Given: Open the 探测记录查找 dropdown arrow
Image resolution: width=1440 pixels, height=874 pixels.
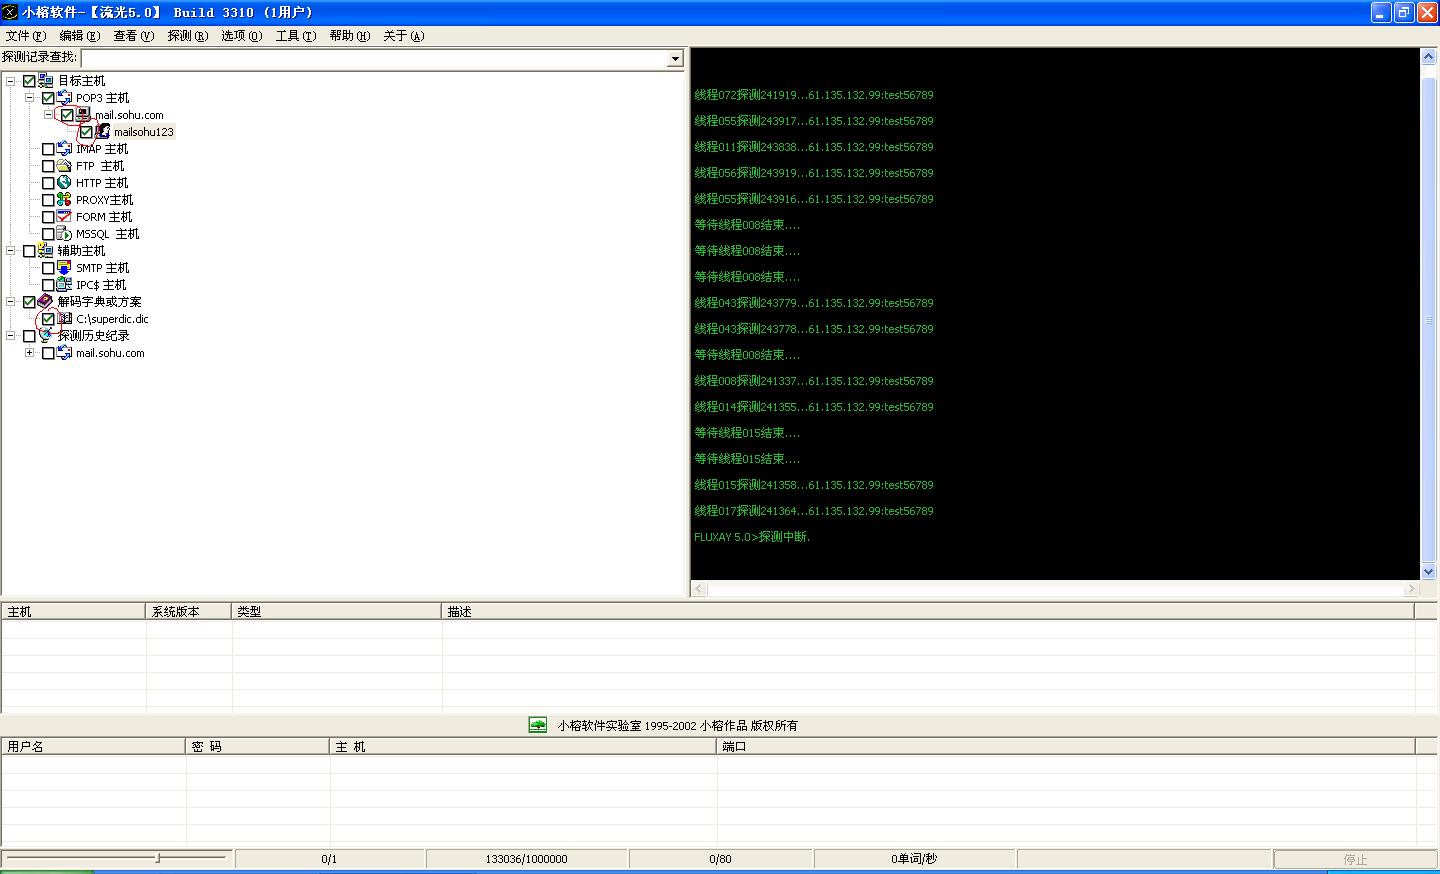Looking at the screenshot, I should pos(675,59).
